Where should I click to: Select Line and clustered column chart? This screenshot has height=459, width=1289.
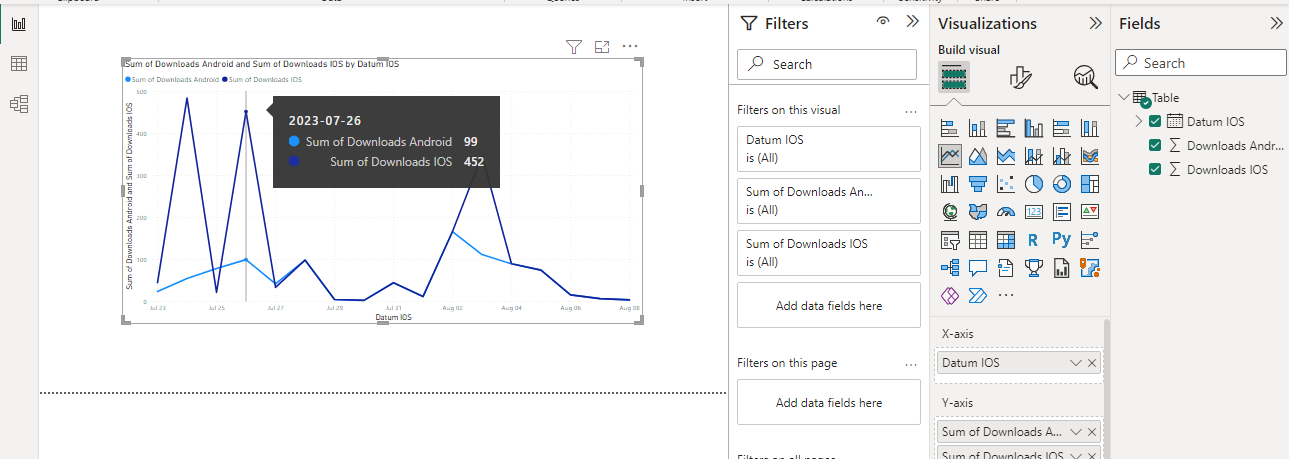coord(1062,156)
